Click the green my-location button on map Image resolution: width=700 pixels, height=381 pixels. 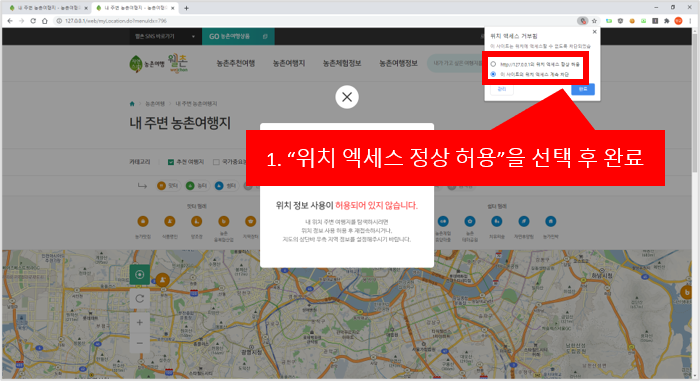[x=140, y=275]
